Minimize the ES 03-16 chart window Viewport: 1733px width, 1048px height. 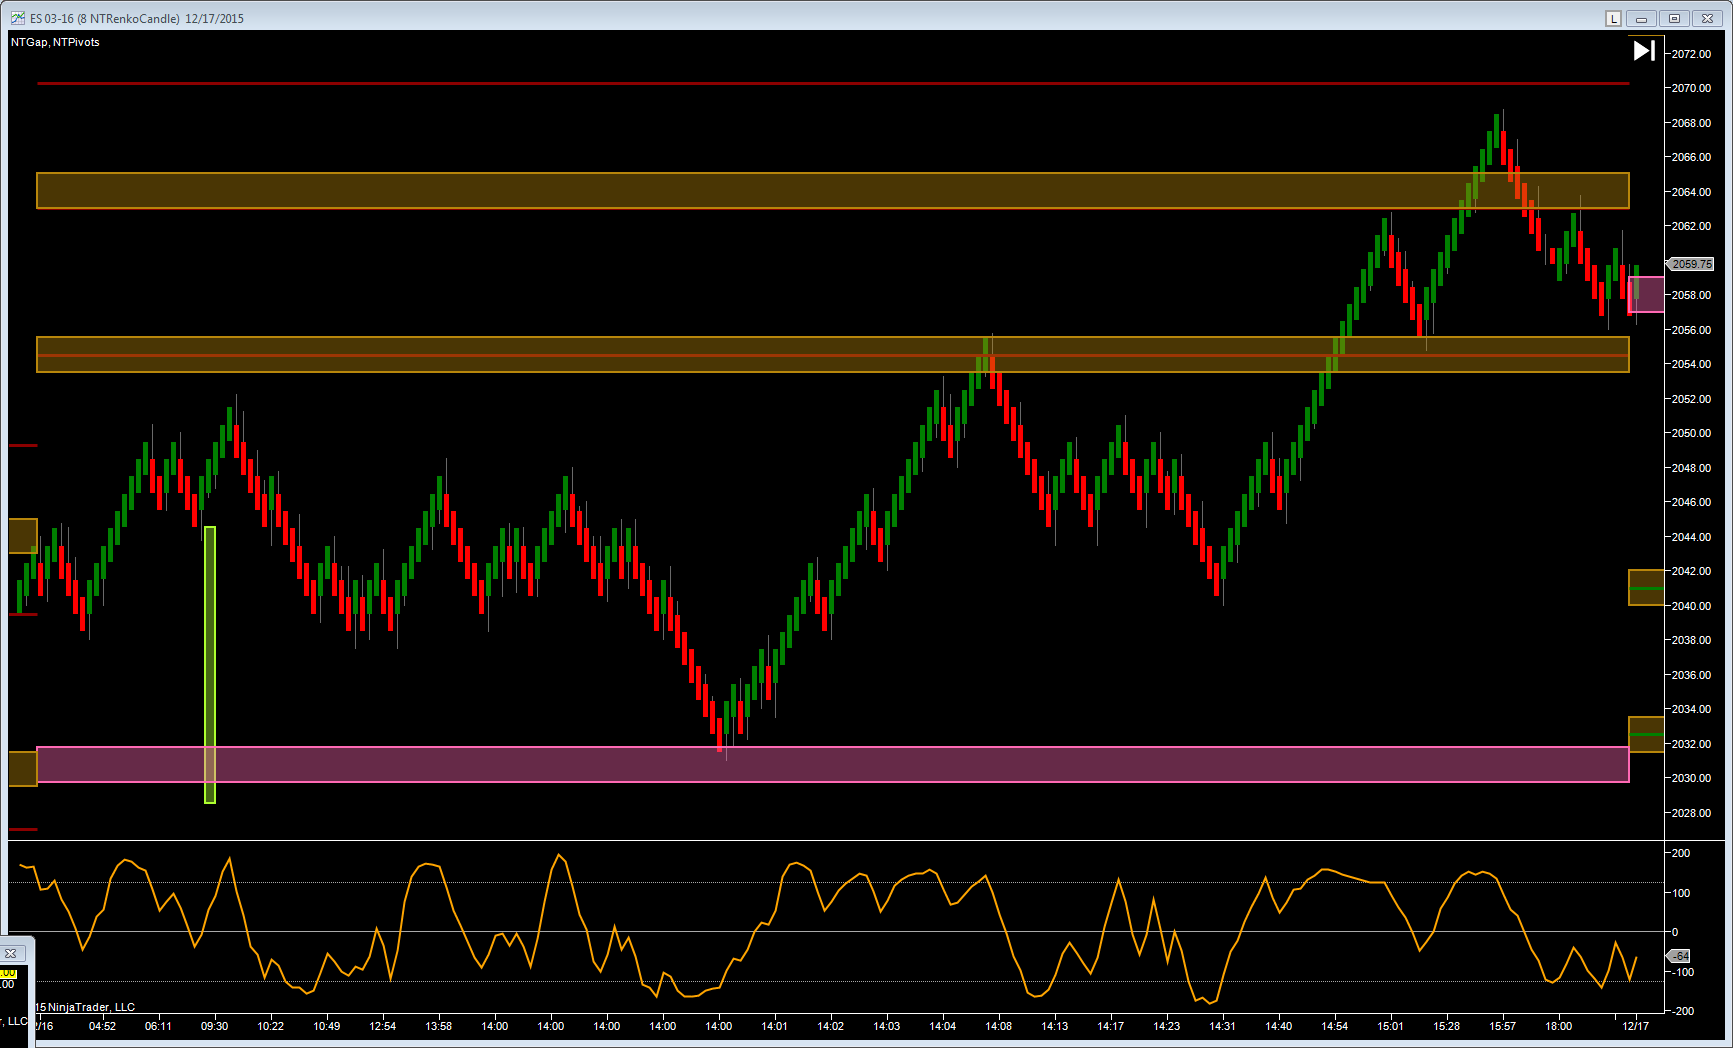1642,18
